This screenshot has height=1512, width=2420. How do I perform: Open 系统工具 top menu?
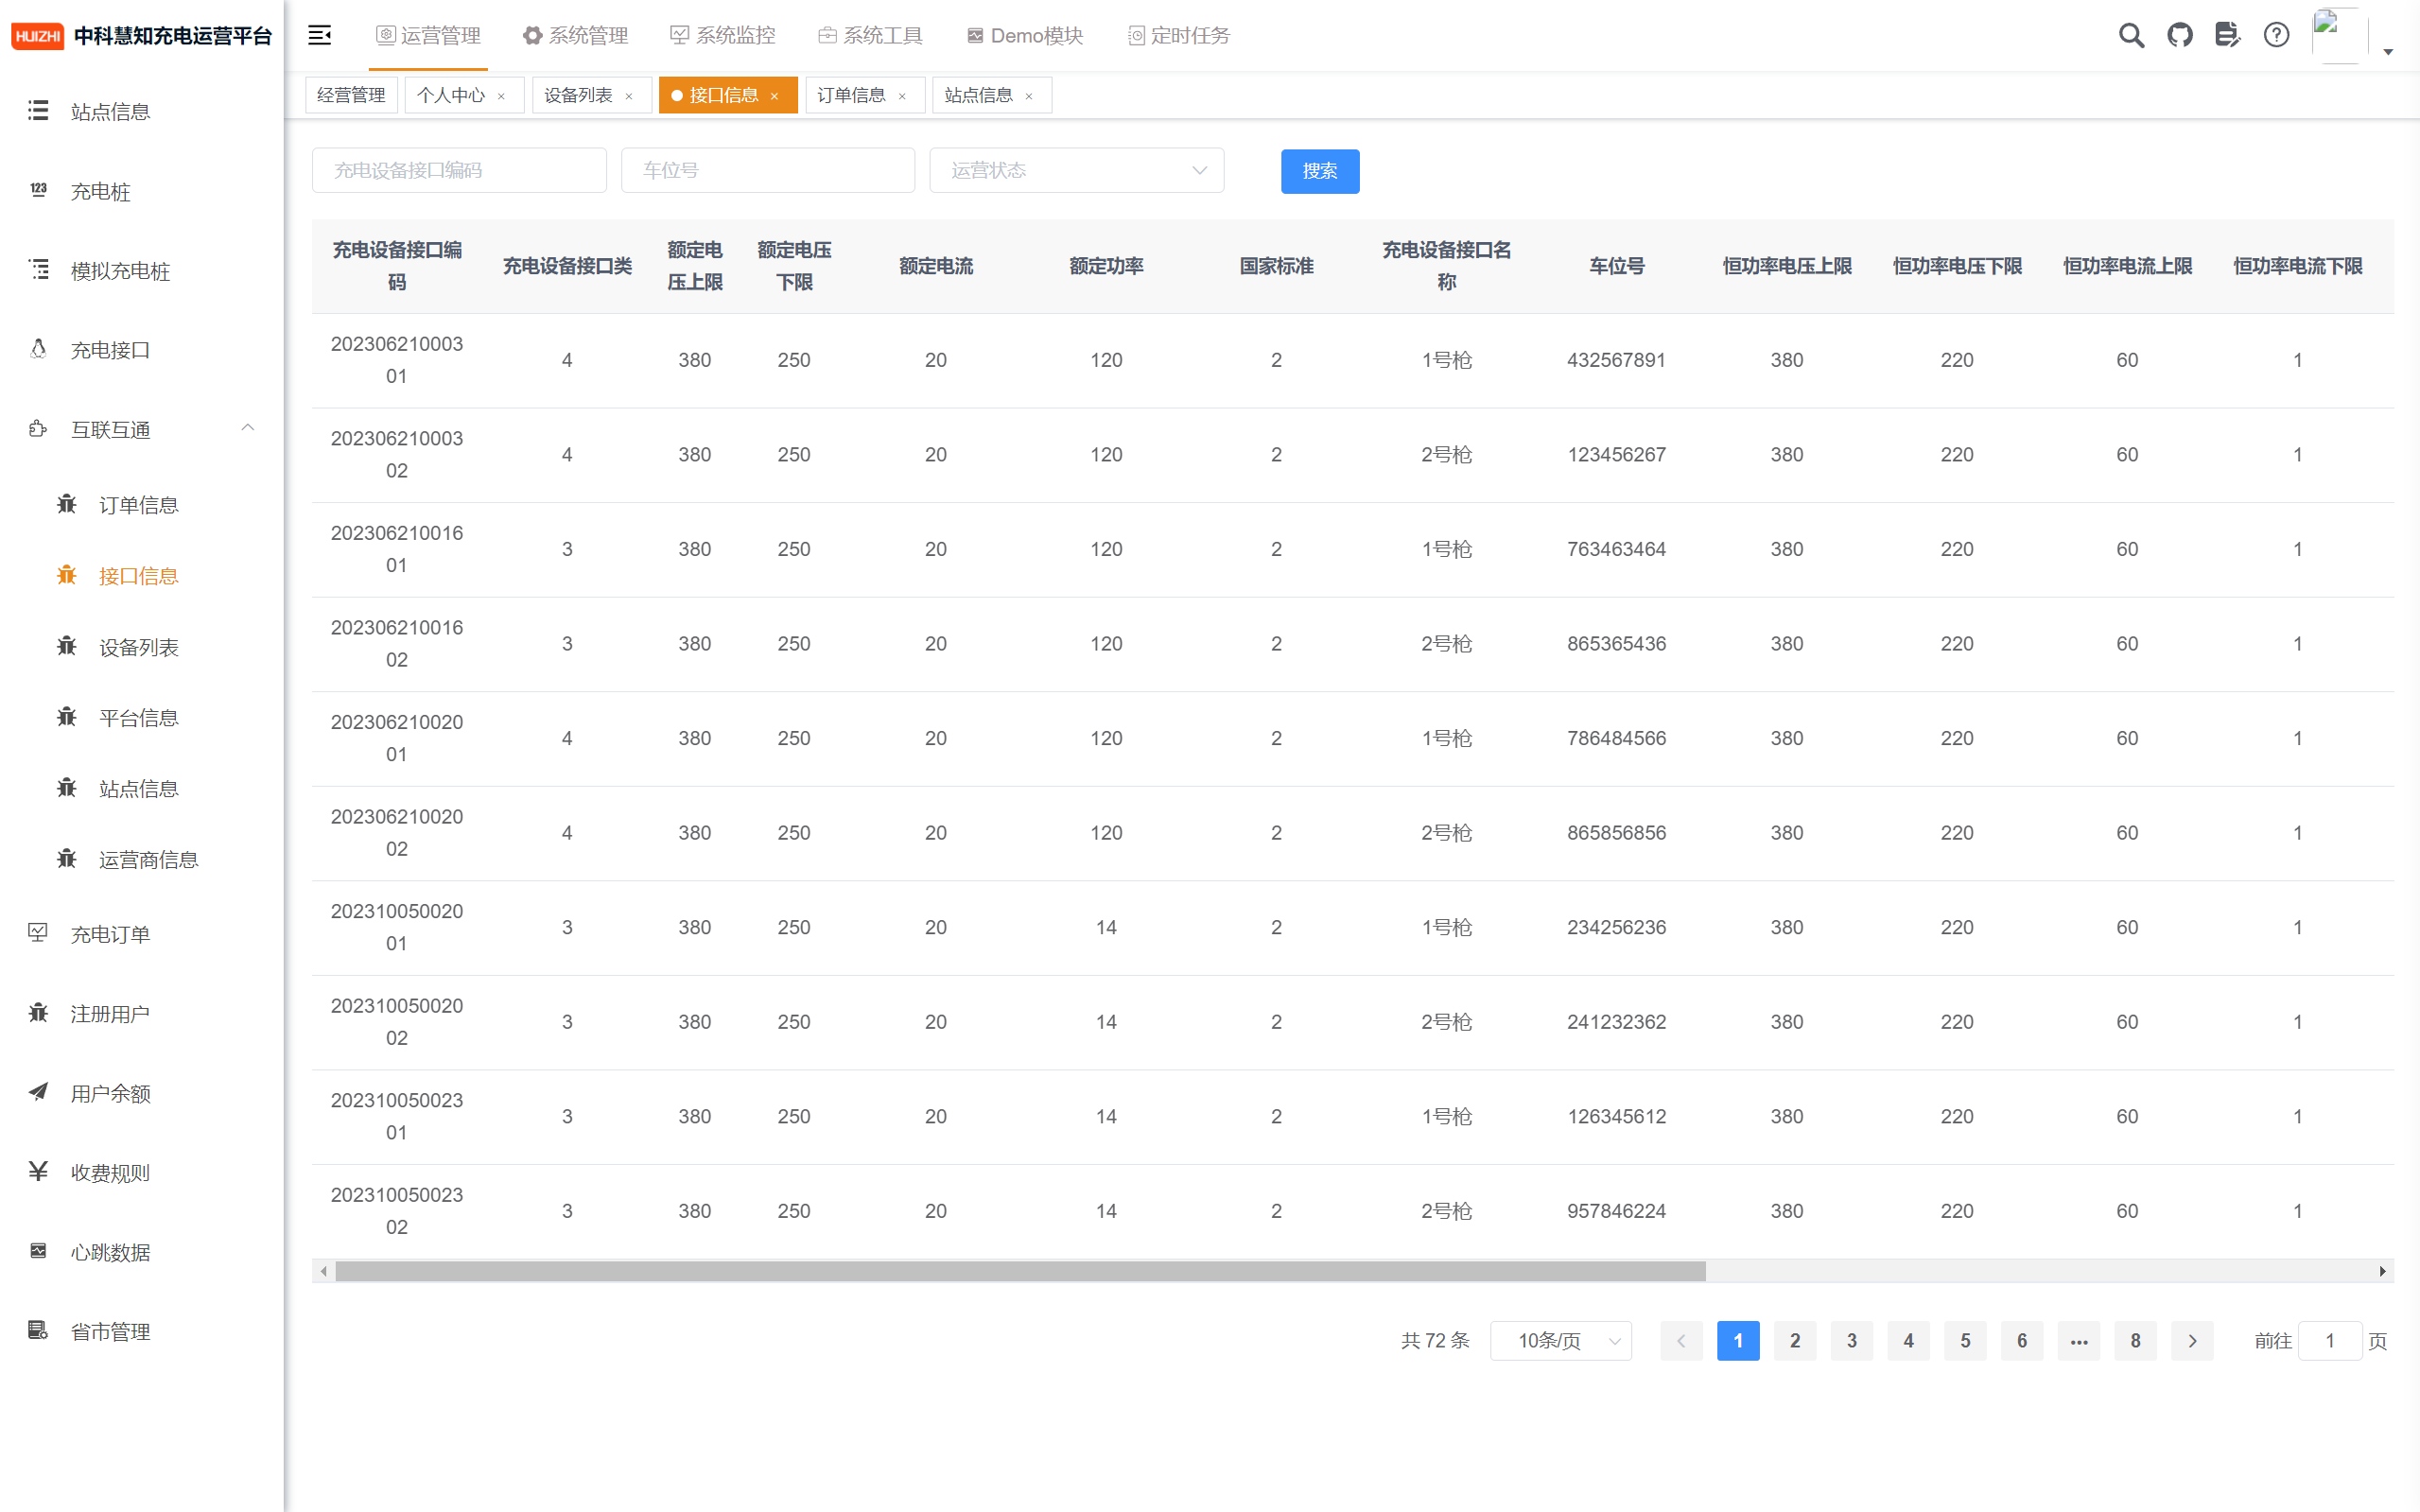click(871, 35)
